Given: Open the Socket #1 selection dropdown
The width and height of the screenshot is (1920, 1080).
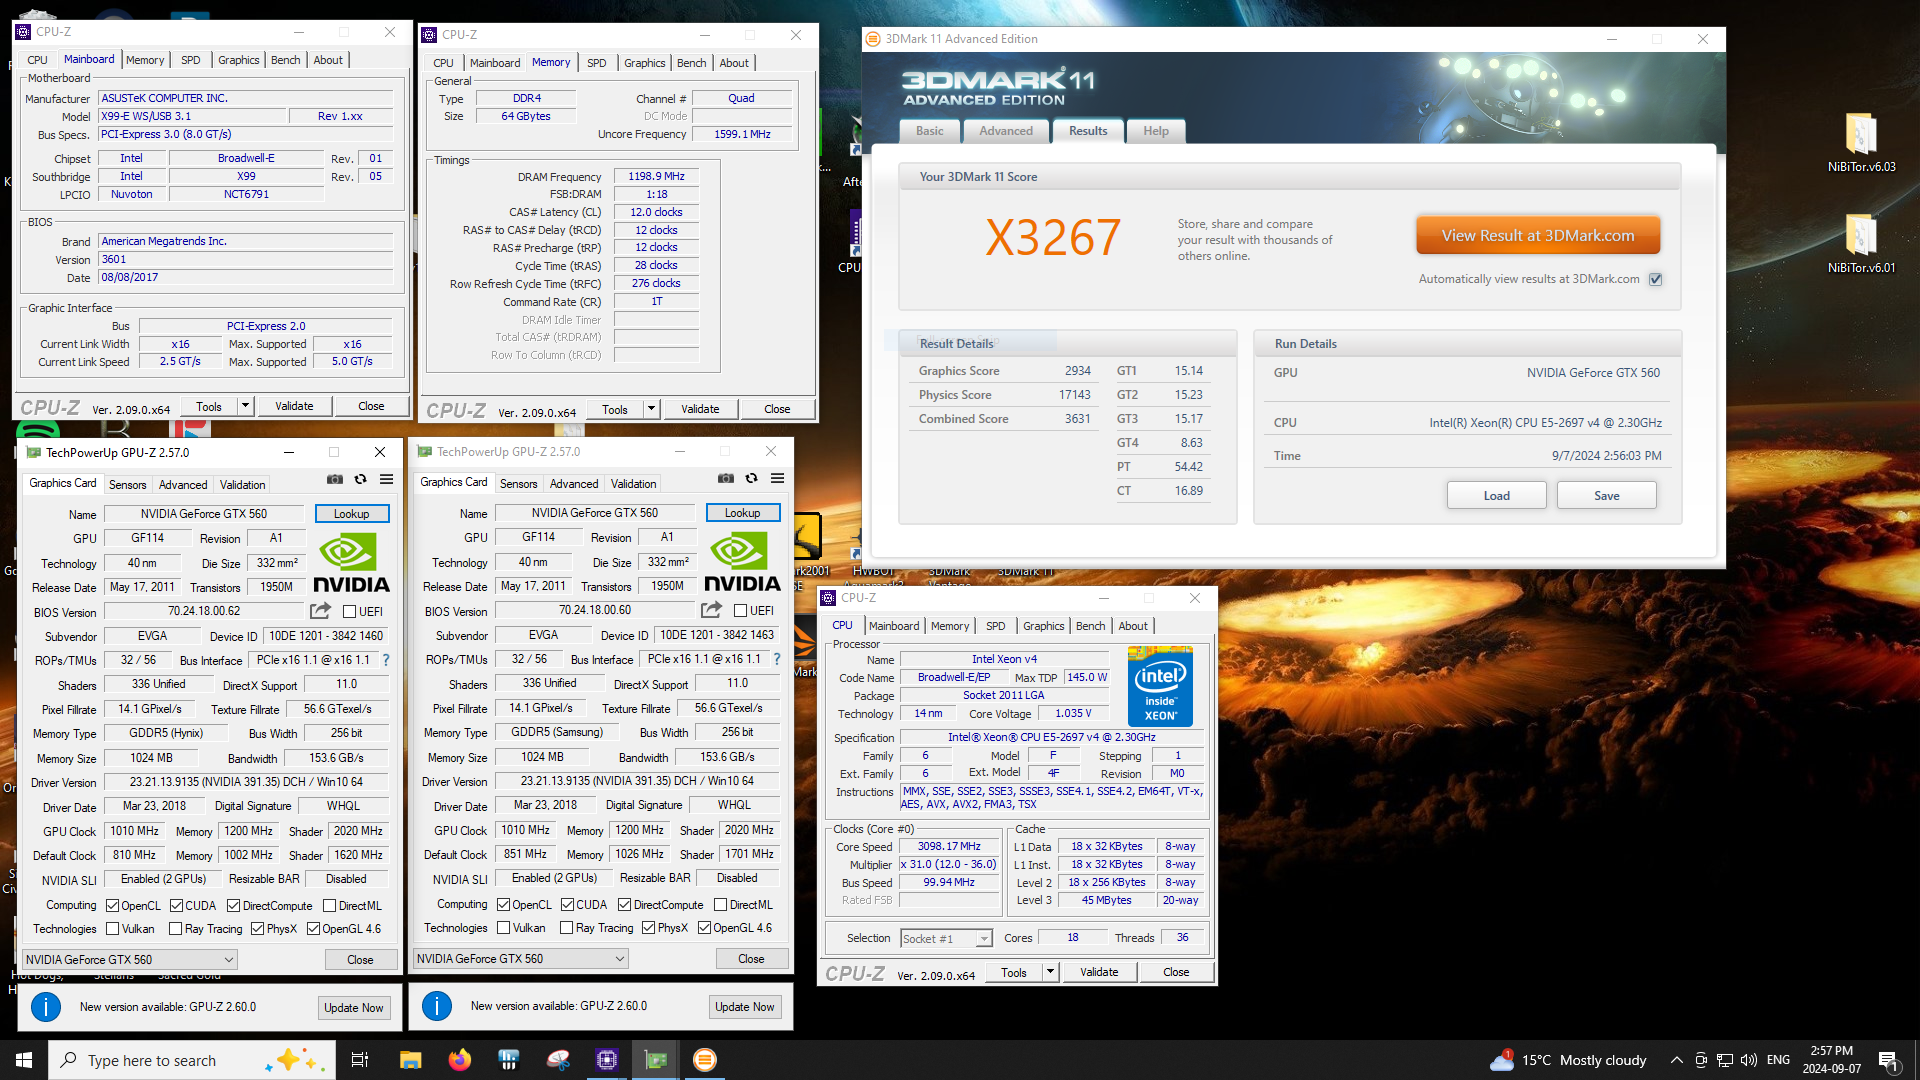Looking at the screenshot, I should [946, 938].
